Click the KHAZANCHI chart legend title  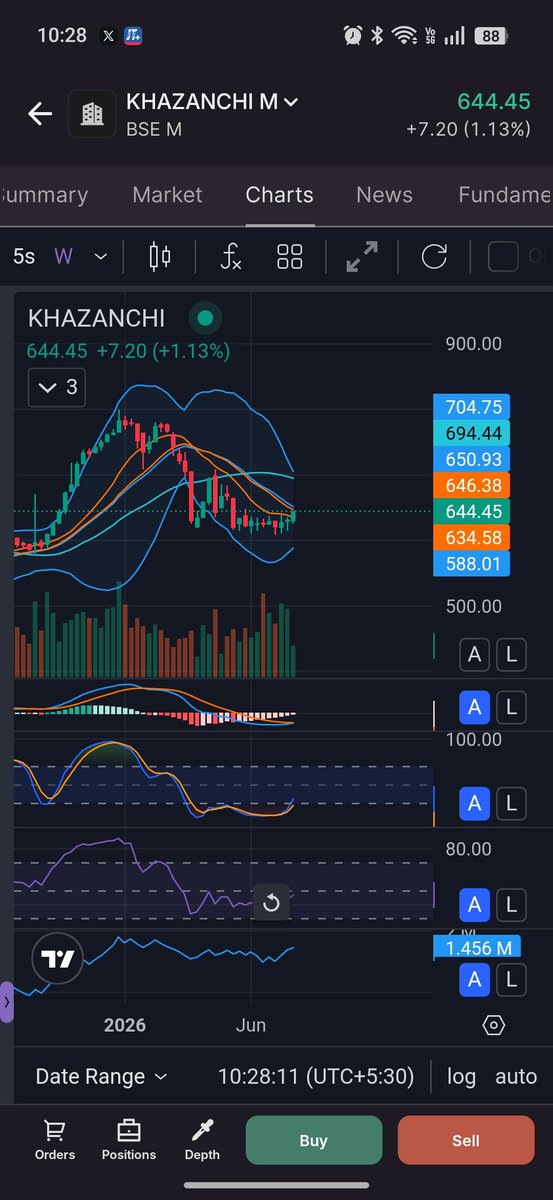(x=96, y=319)
